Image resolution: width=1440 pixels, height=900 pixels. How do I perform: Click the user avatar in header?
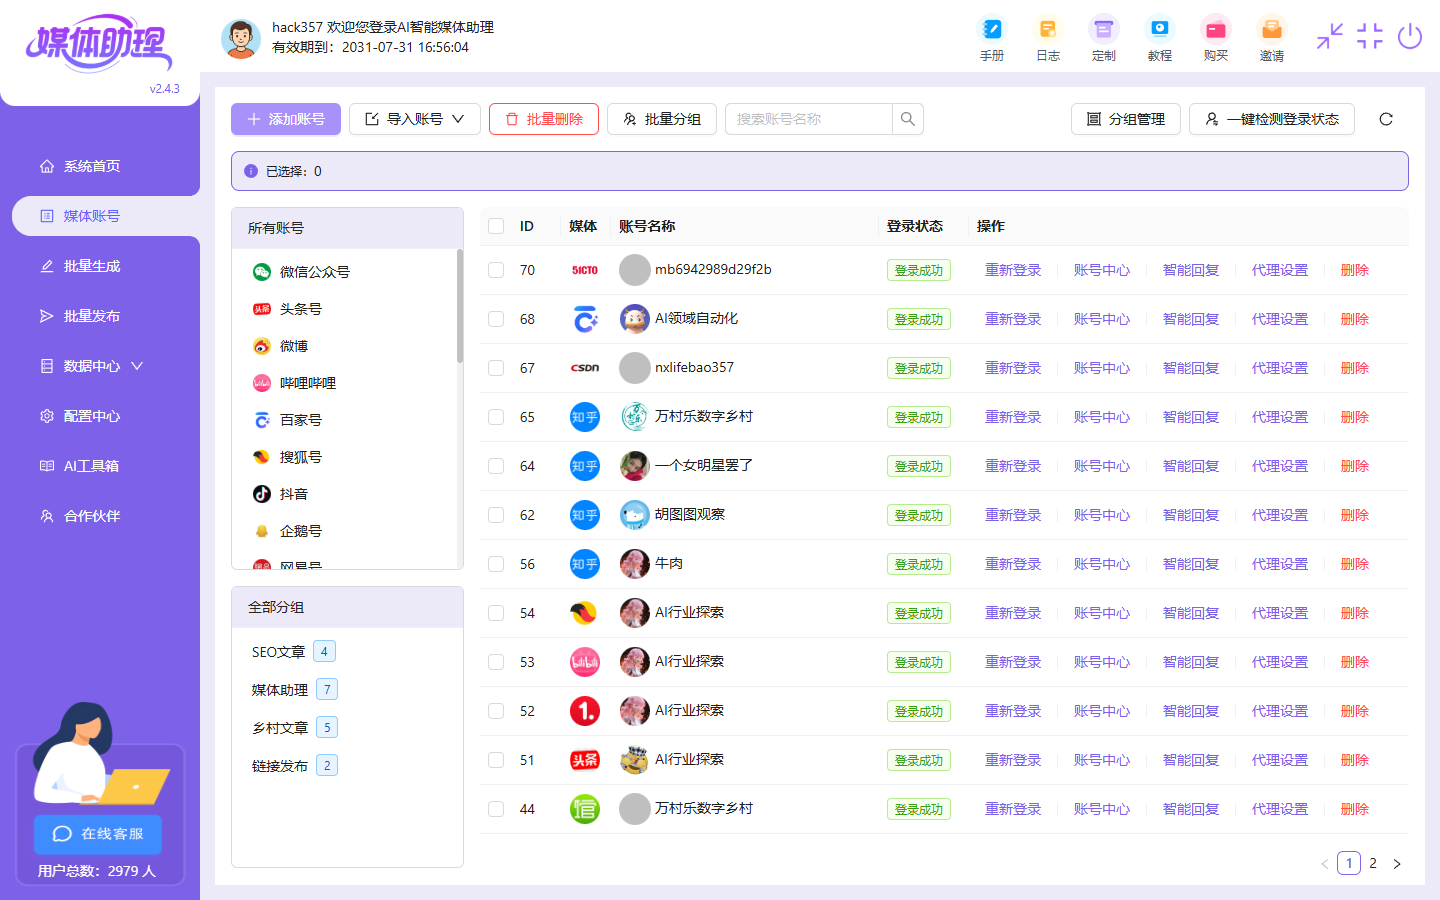[x=241, y=38]
